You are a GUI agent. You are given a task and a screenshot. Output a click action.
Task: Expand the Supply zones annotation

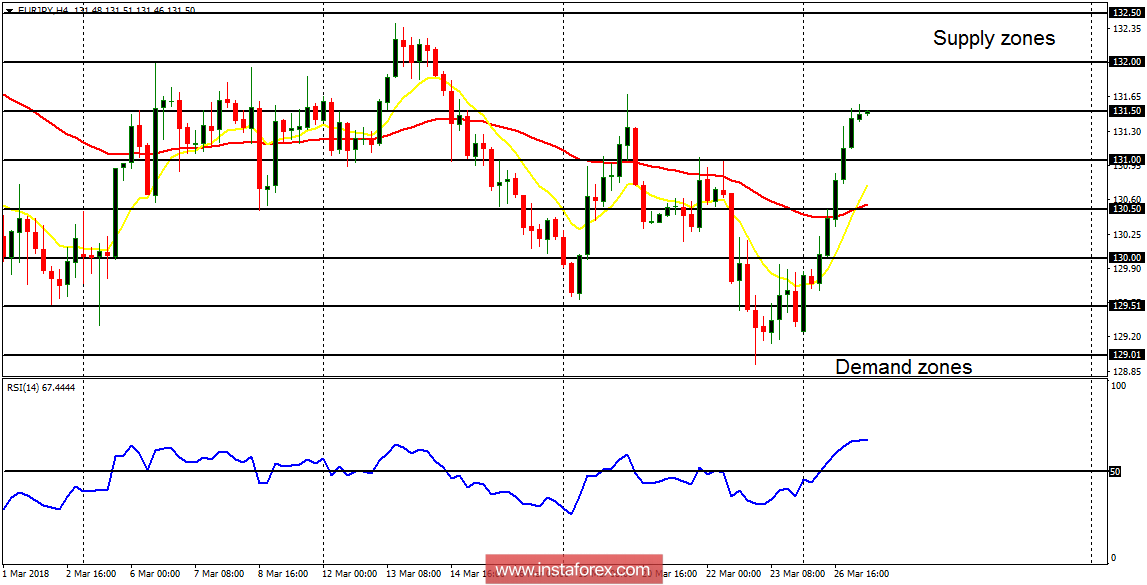click(x=994, y=39)
